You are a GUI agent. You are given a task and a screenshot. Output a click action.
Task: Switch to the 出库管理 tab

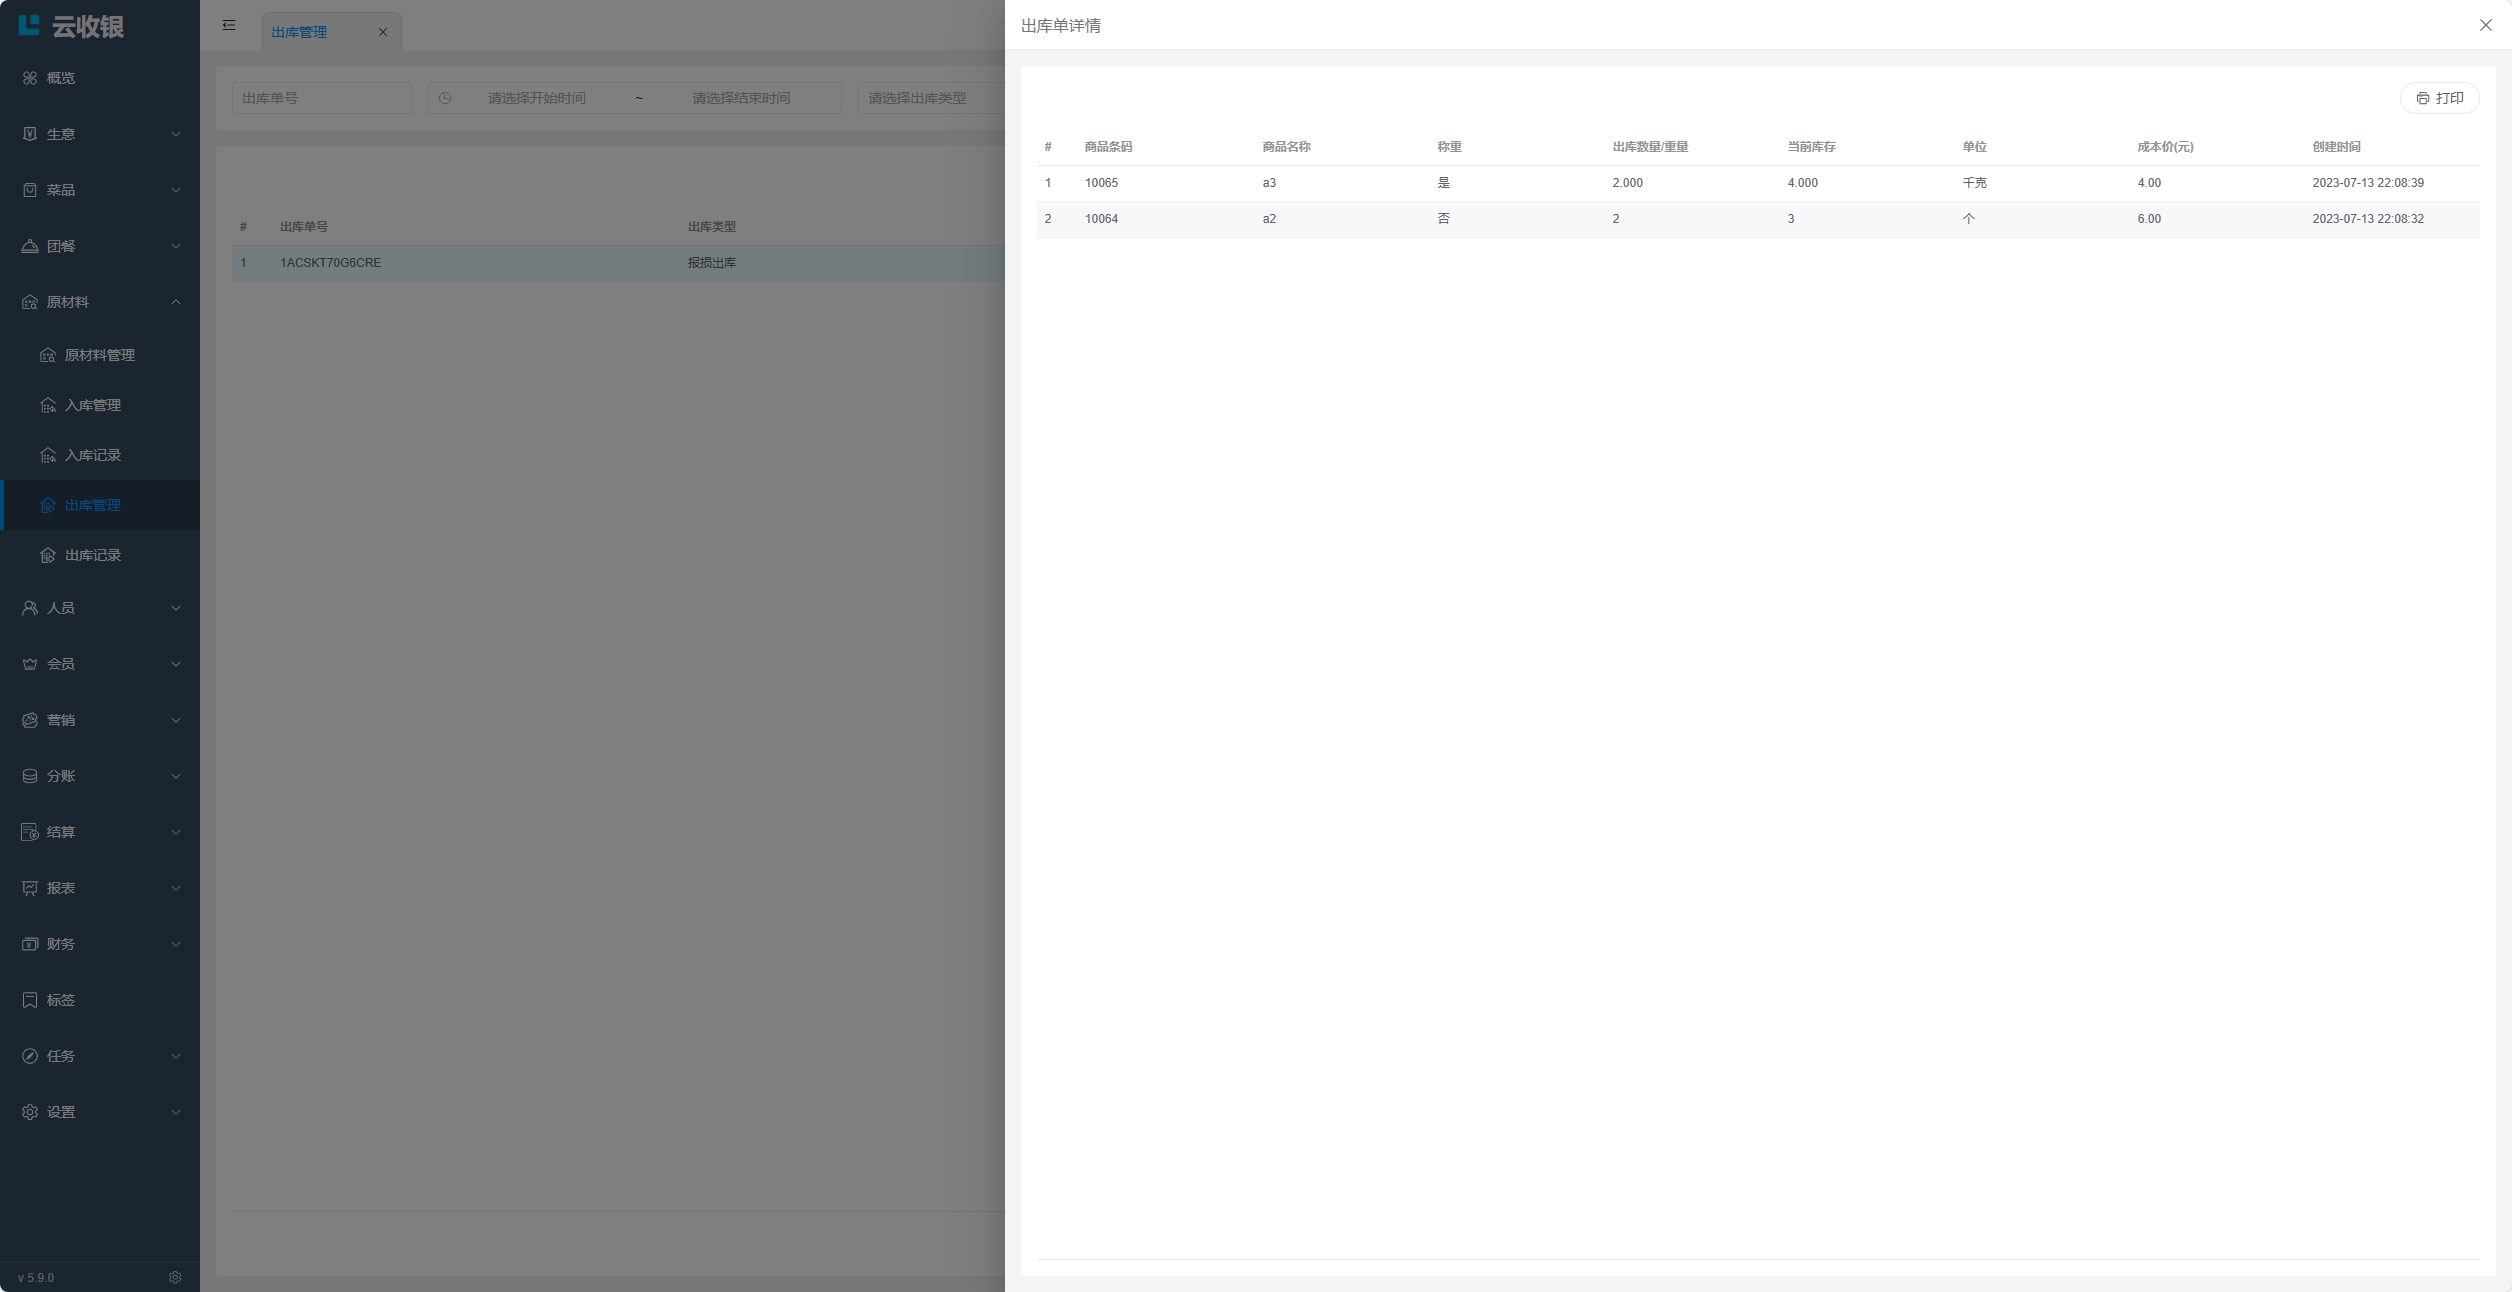[x=299, y=32]
